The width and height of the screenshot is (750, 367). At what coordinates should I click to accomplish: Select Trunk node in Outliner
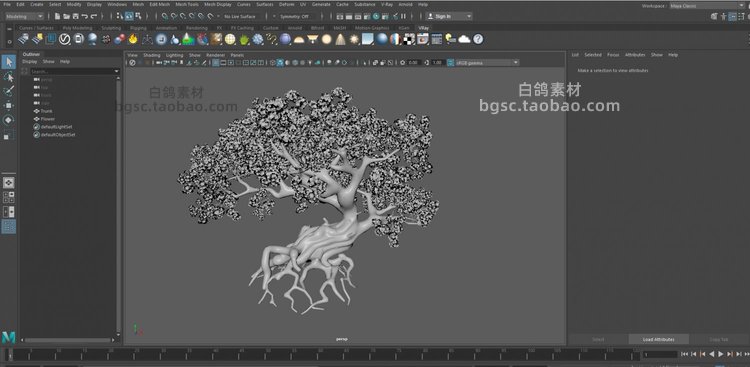[47, 111]
